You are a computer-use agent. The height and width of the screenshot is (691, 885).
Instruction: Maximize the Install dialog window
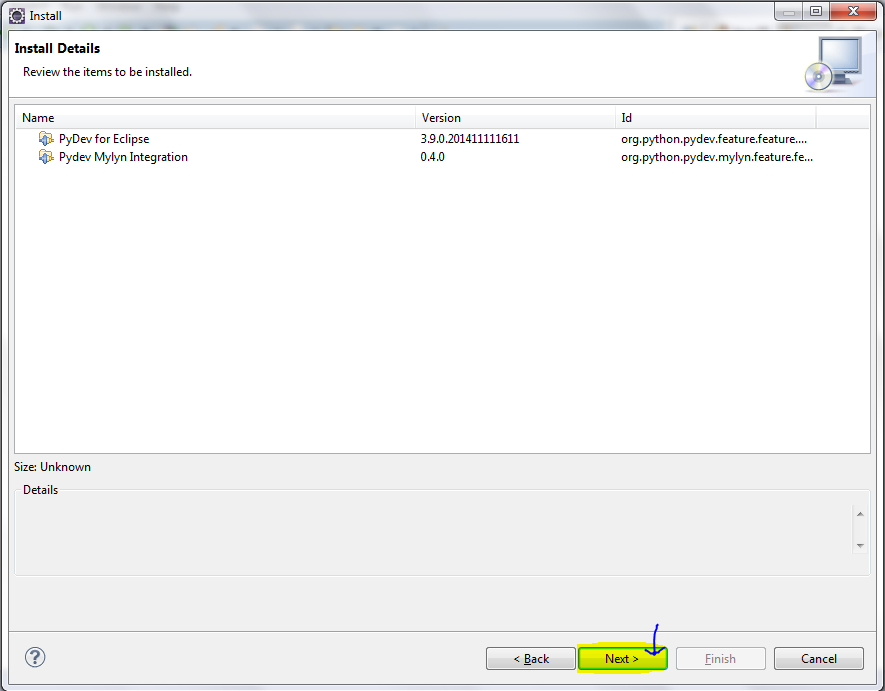(816, 11)
